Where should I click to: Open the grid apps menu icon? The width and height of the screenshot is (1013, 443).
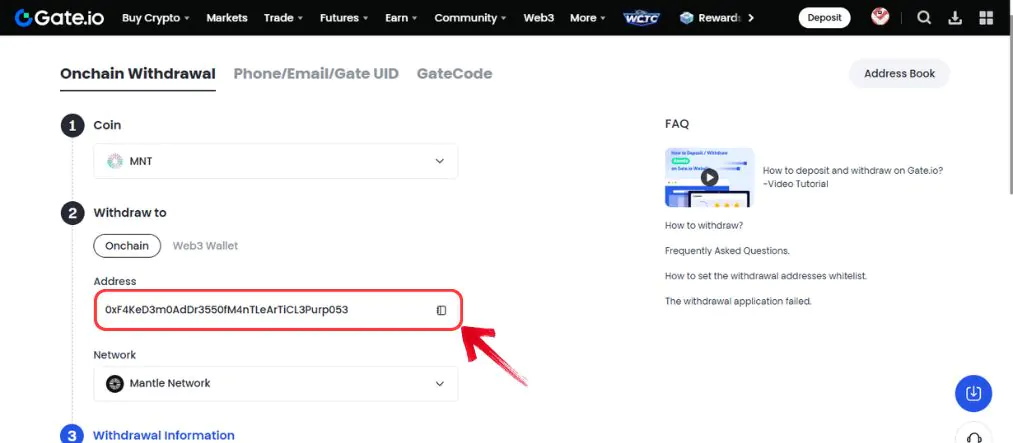click(986, 18)
